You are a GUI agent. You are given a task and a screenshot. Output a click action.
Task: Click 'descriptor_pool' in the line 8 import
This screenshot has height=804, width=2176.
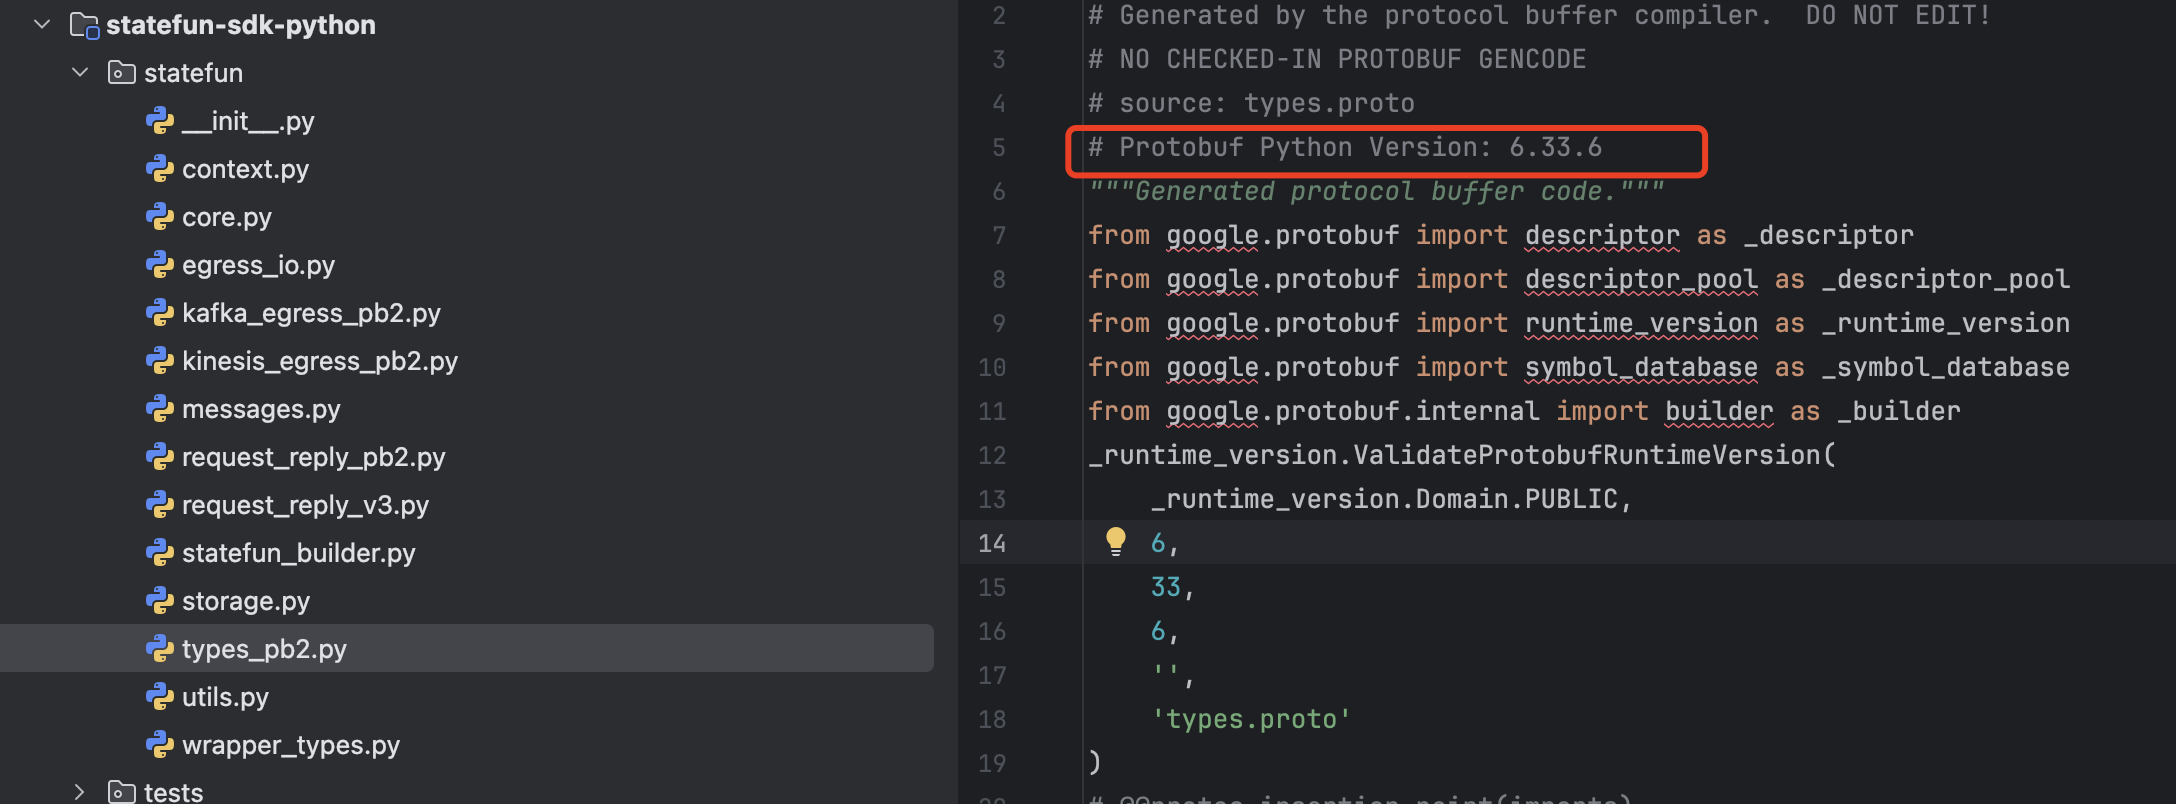(x=1641, y=279)
